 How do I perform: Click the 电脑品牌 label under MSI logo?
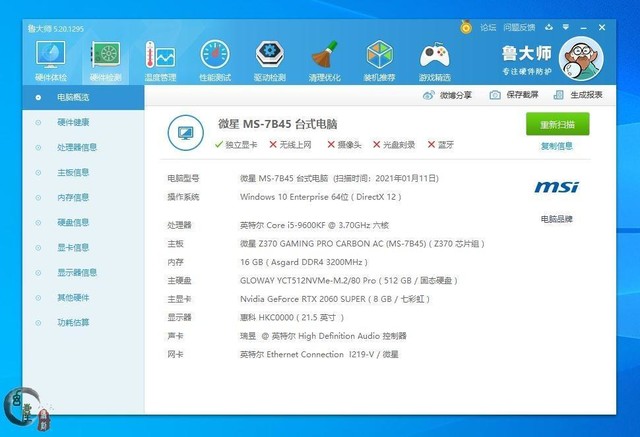click(x=556, y=219)
